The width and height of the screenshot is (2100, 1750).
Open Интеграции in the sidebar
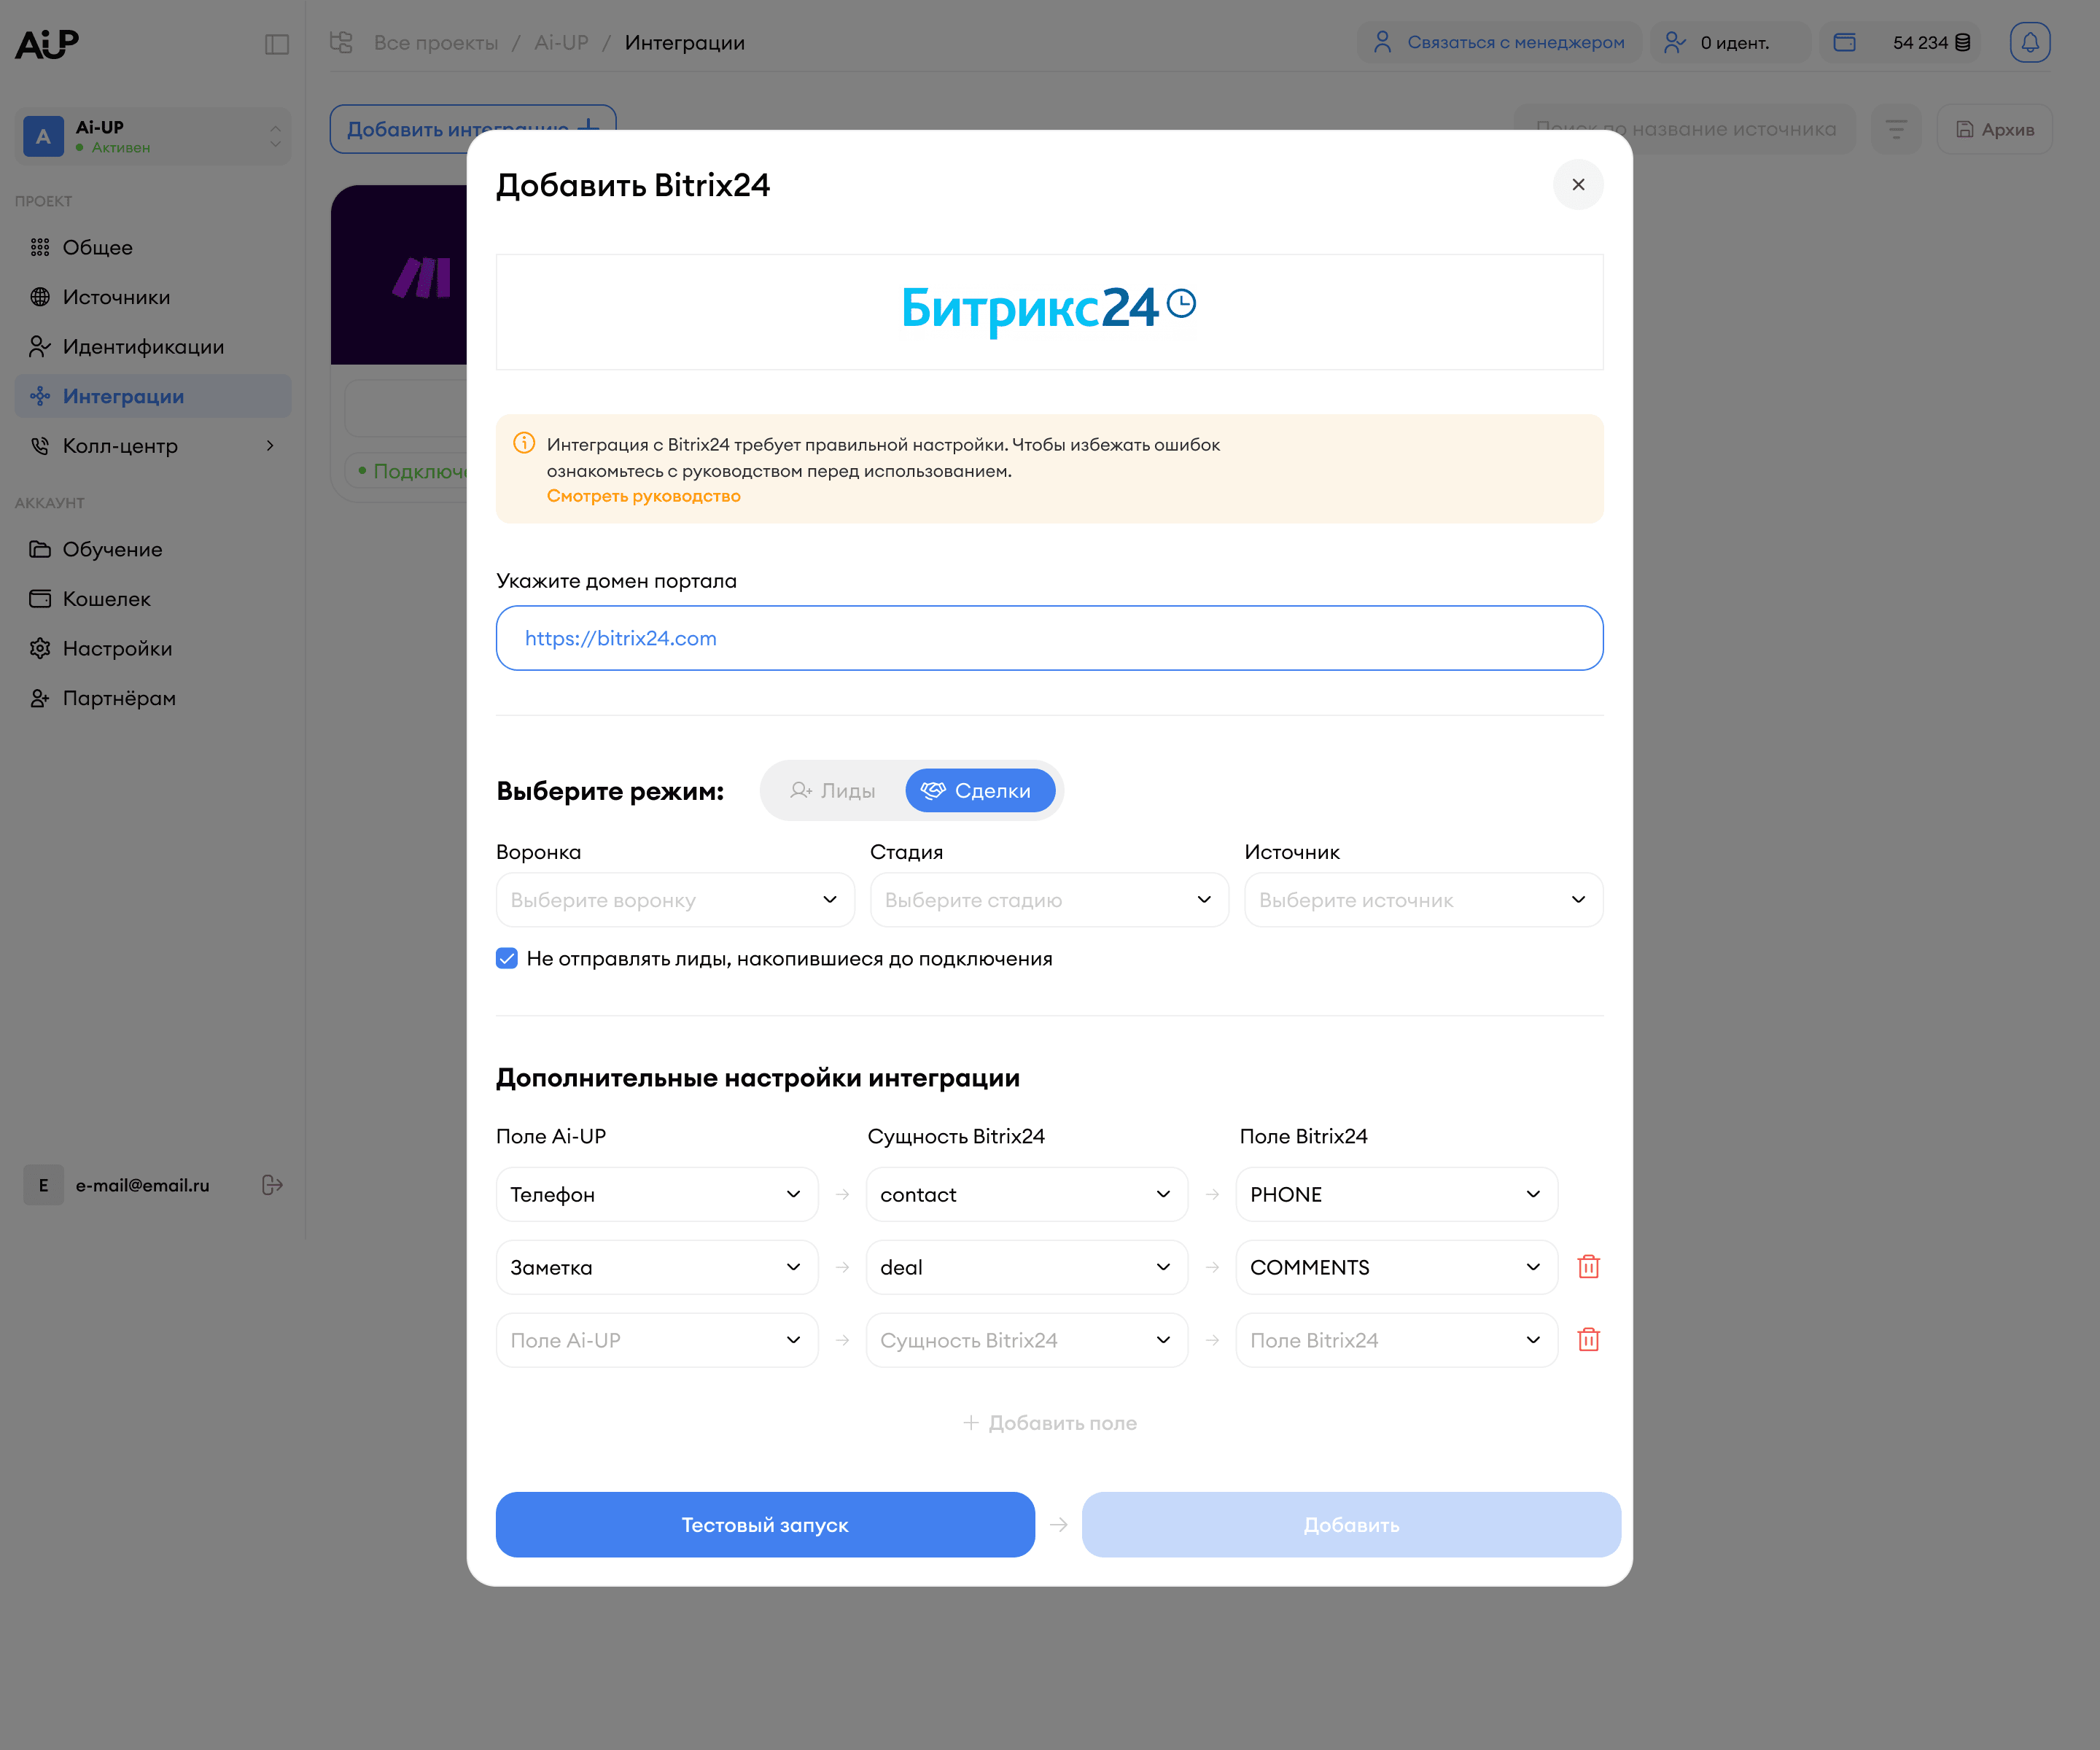point(153,396)
